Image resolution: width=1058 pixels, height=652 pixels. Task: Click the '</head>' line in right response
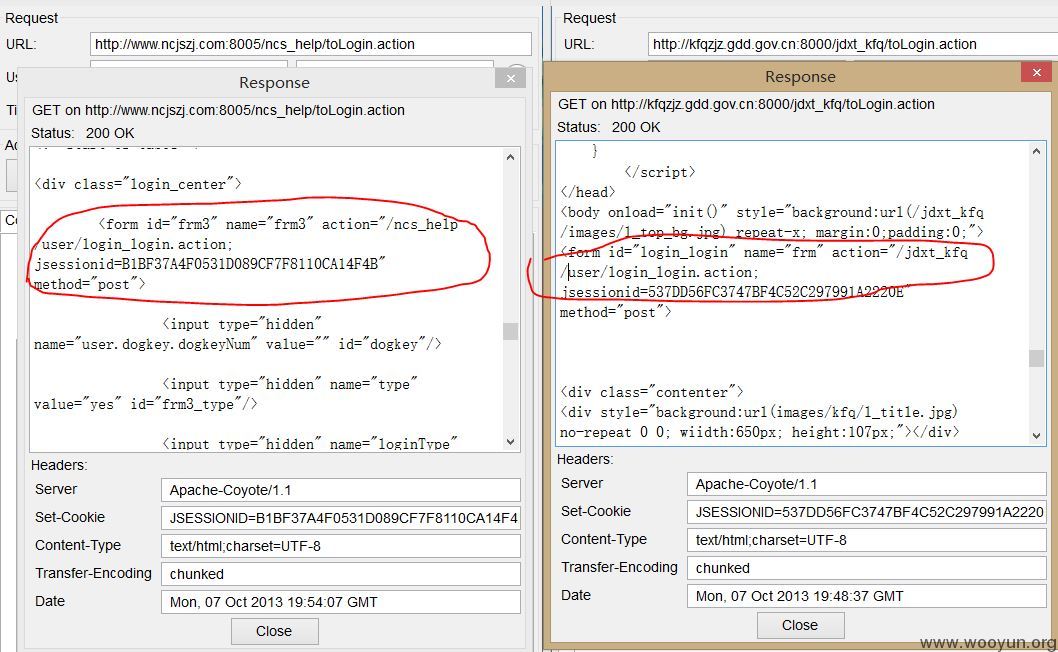(x=588, y=192)
